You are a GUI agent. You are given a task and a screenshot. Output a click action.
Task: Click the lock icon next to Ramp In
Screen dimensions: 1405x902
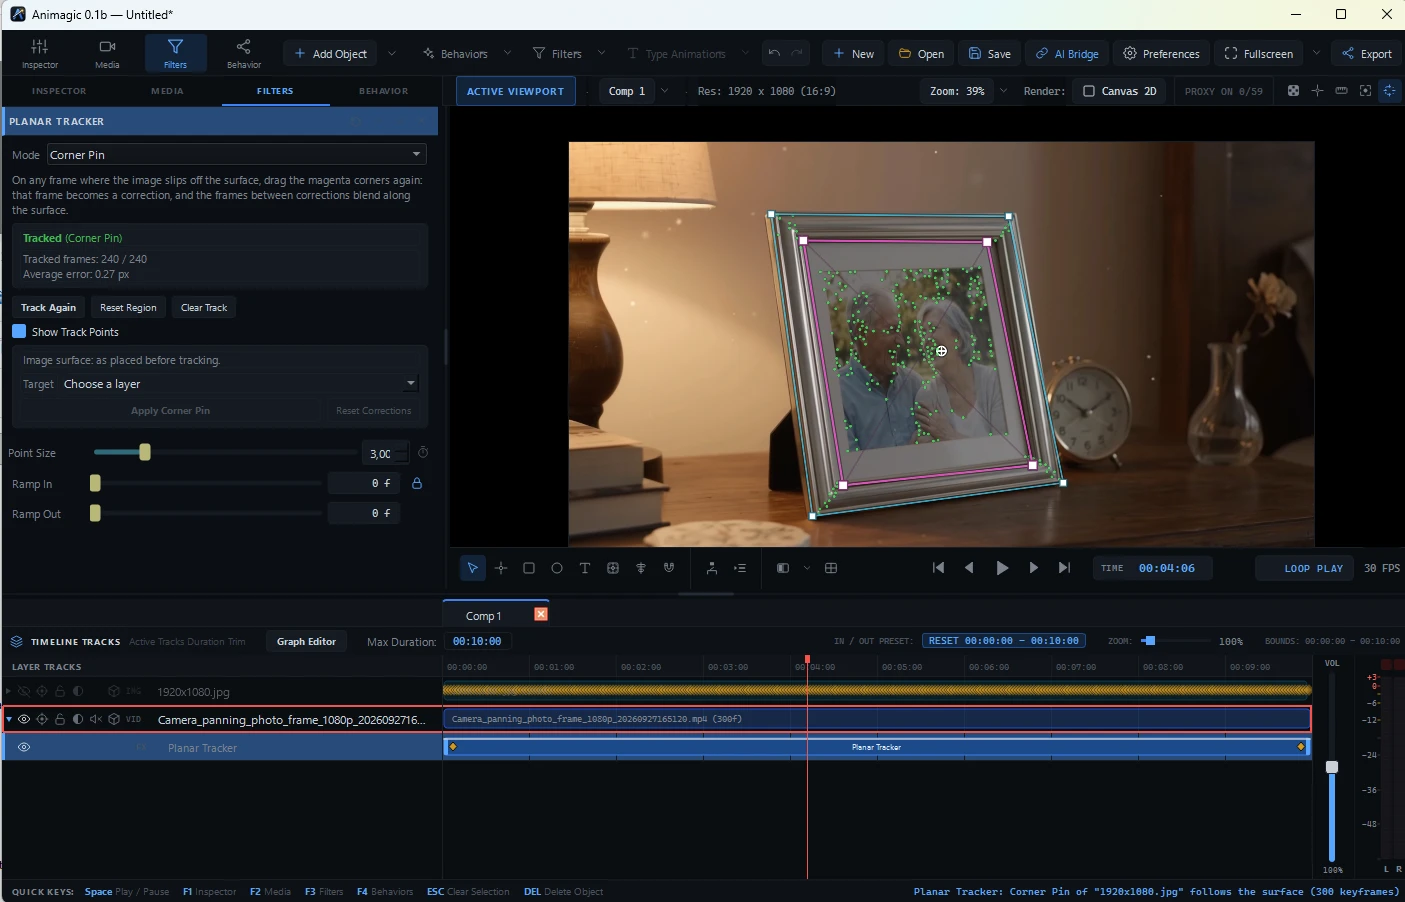(417, 483)
